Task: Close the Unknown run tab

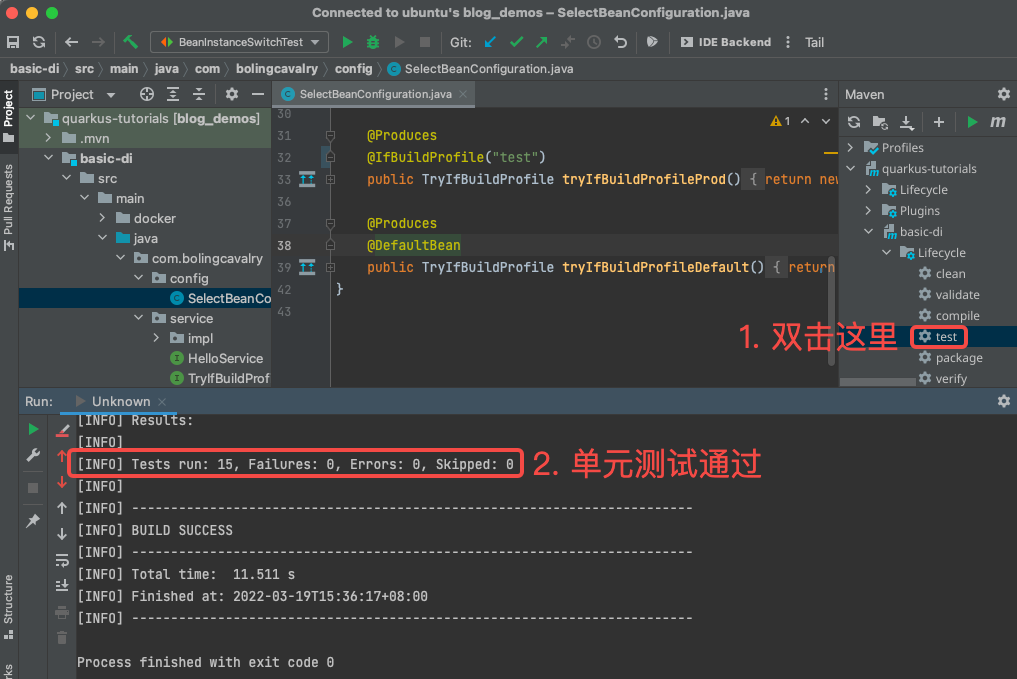Action: (162, 402)
